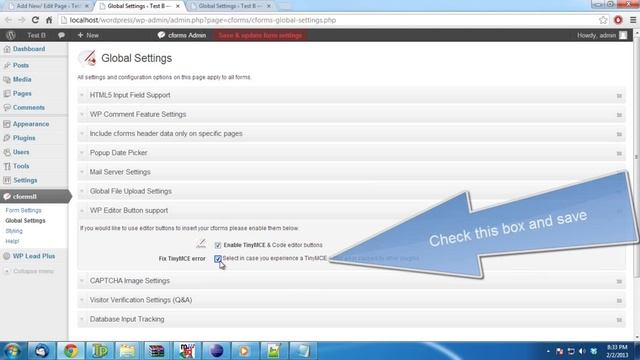Click the browser back arrow
The image size is (640, 360).
[x=8, y=20]
